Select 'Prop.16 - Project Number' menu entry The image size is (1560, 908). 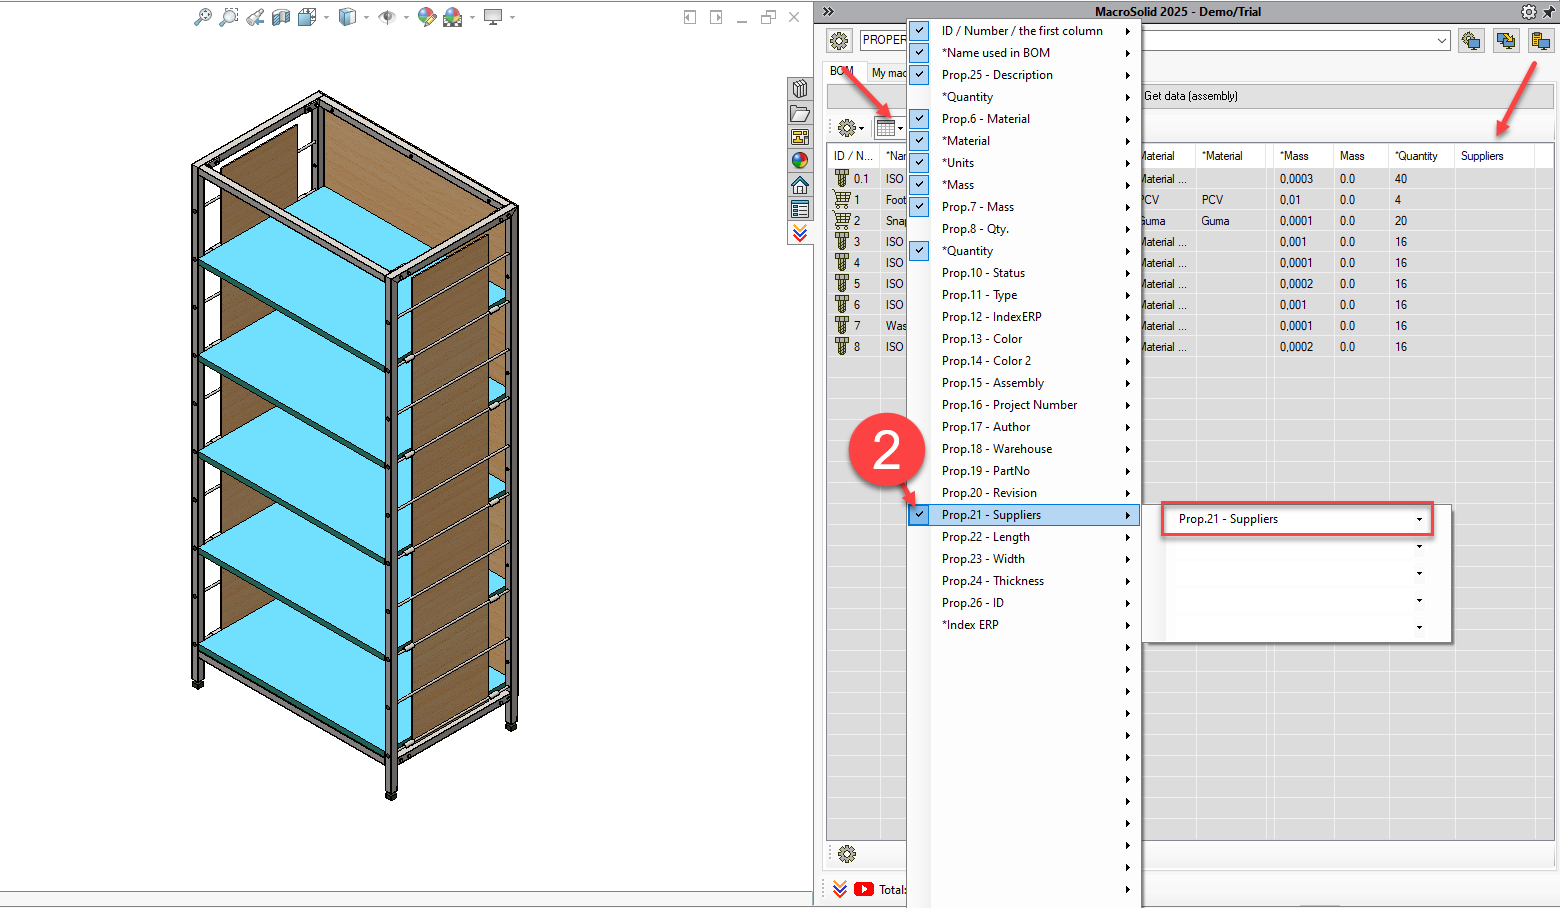[x=1024, y=405]
